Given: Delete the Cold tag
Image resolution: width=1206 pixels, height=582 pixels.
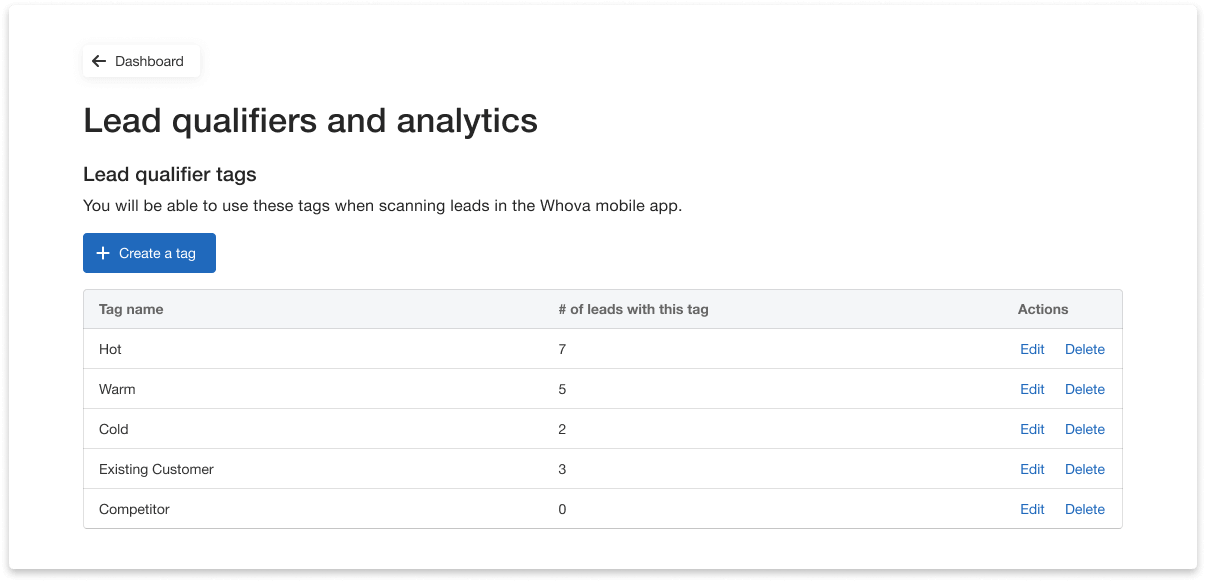Looking at the screenshot, I should click(x=1084, y=429).
